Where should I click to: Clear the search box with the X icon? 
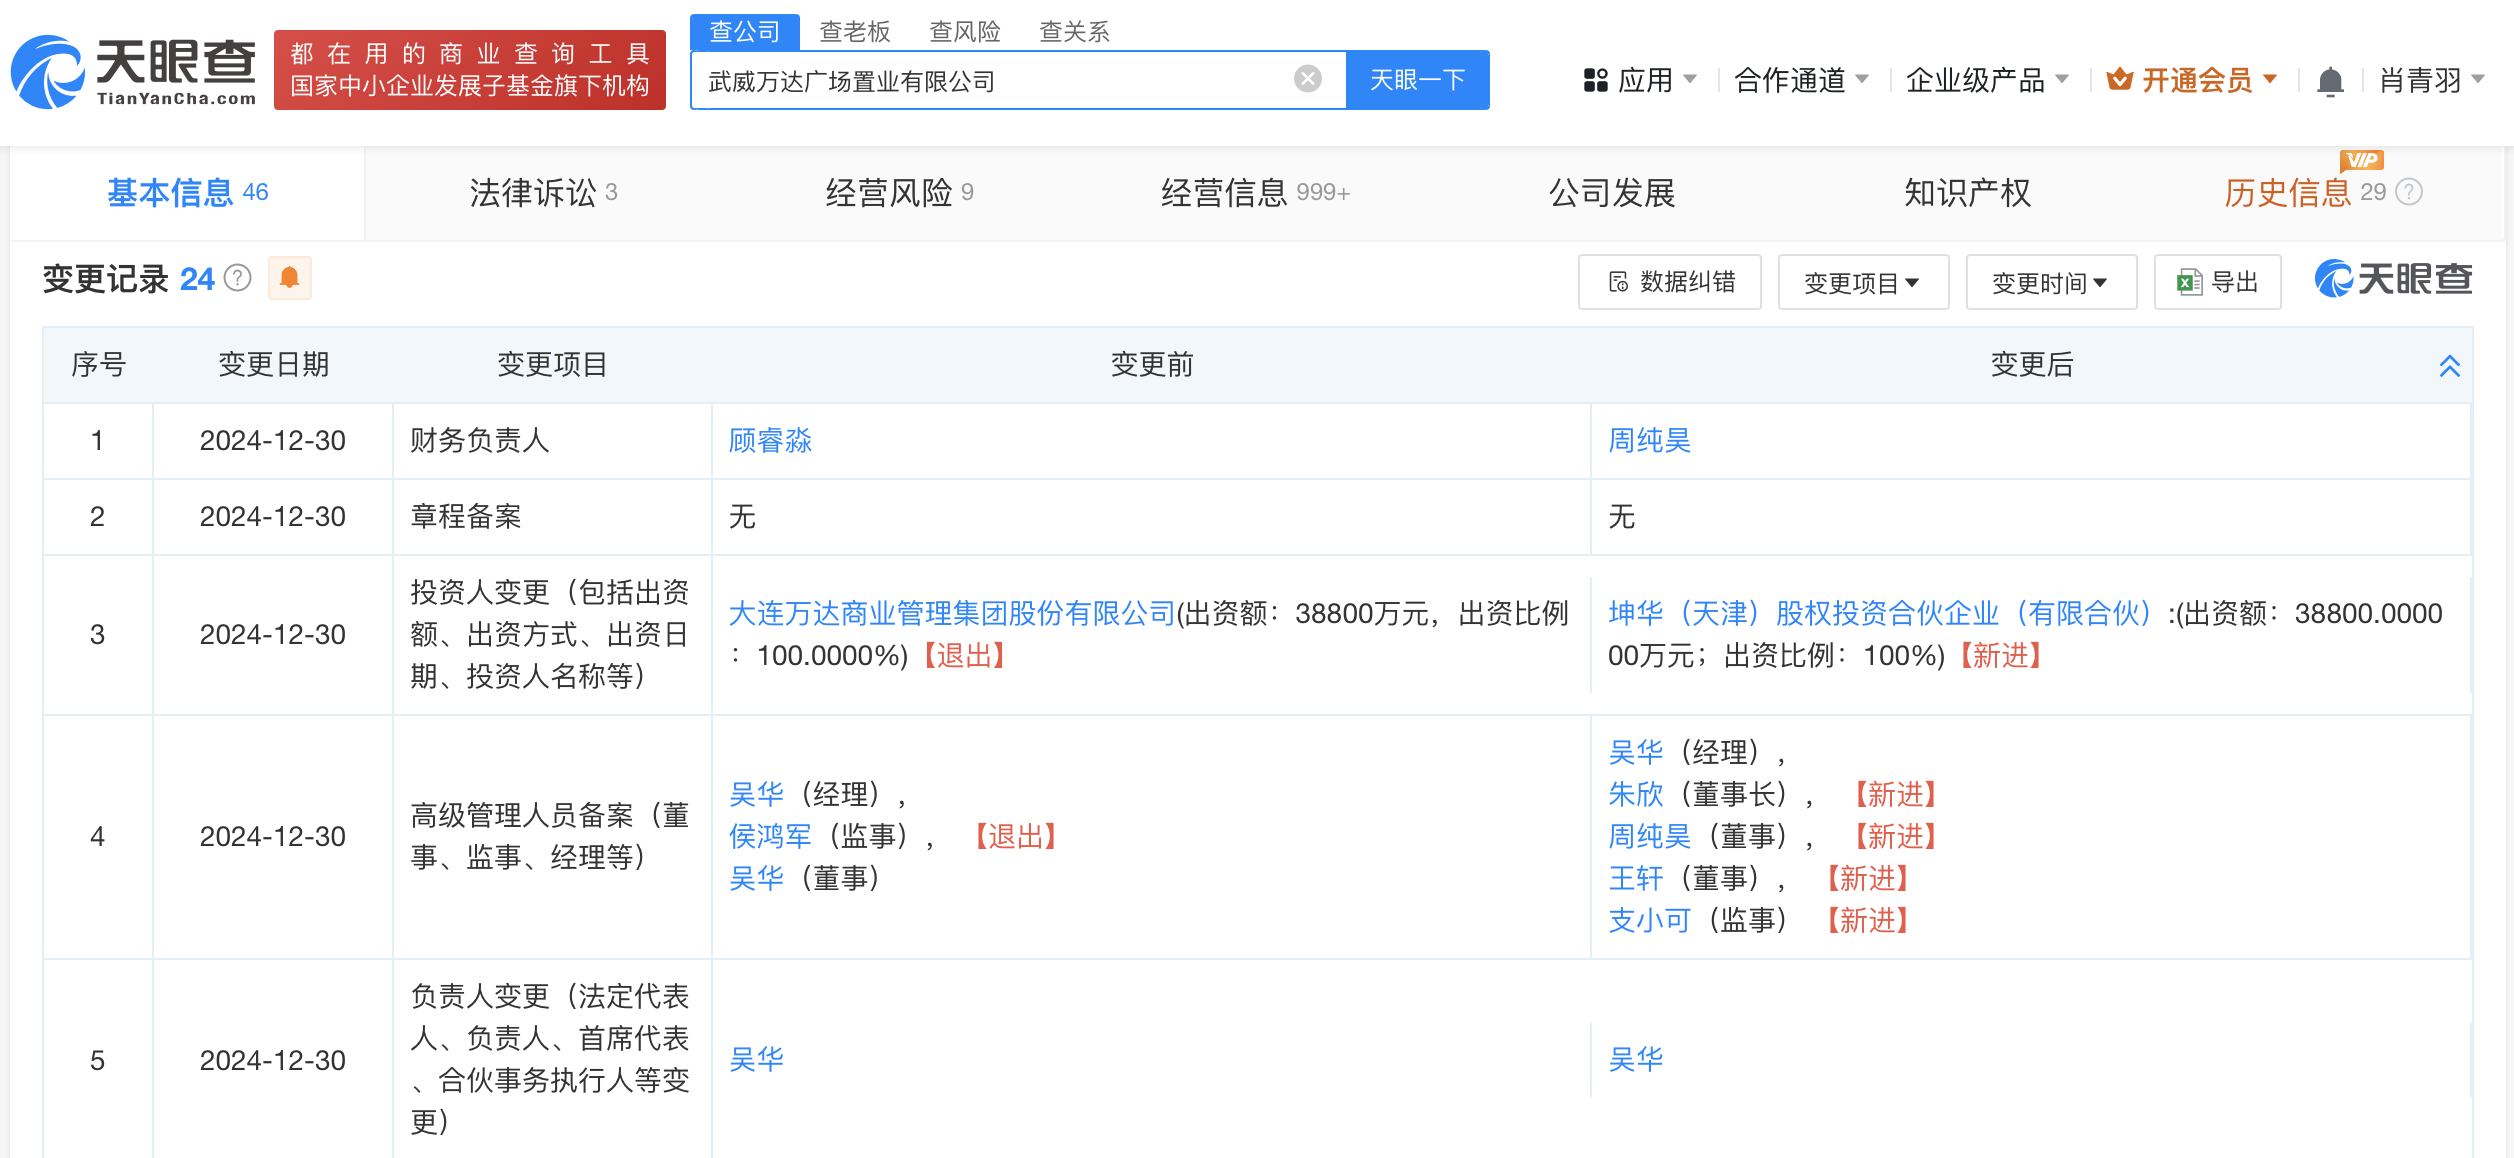(1307, 79)
